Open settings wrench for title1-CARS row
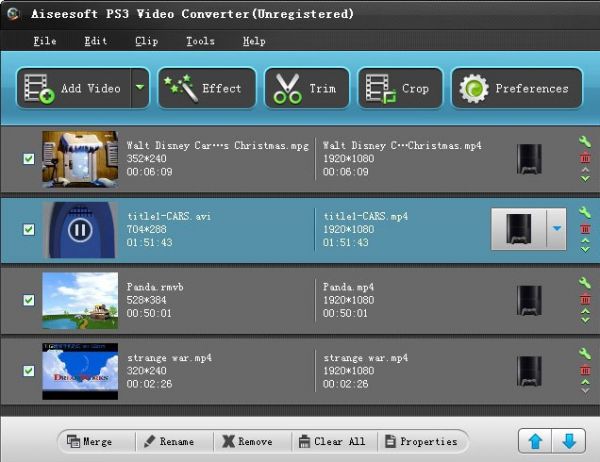The width and height of the screenshot is (600, 462). coord(585,212)
